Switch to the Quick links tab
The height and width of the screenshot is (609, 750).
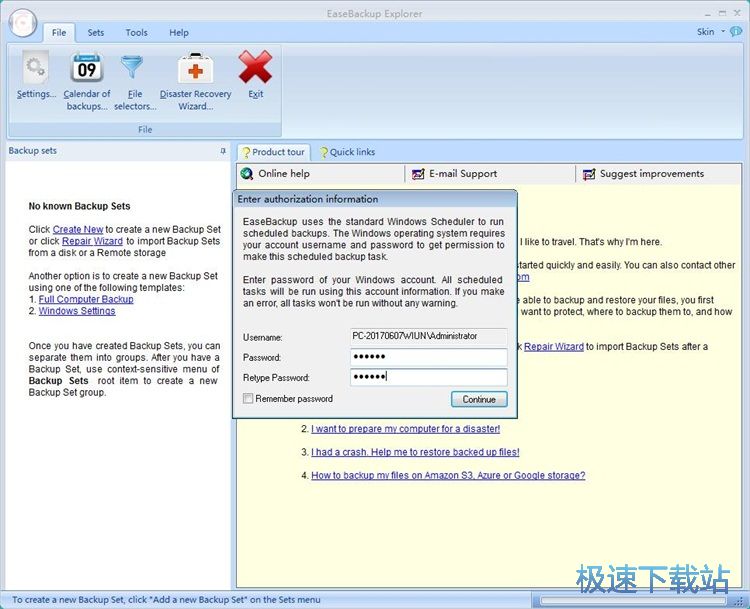coord(348,152)
